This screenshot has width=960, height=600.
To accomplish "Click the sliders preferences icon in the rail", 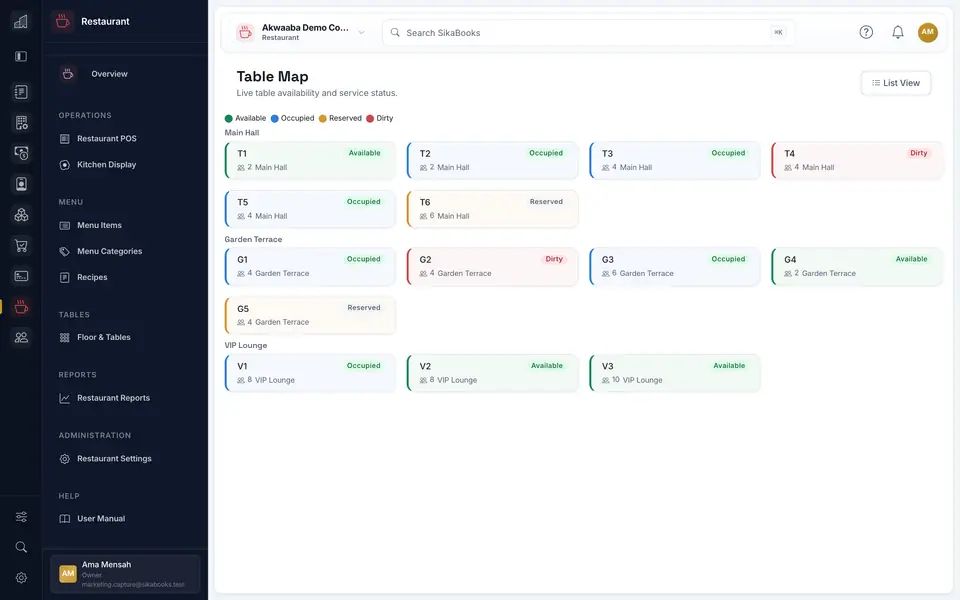I will coord(21,517).
